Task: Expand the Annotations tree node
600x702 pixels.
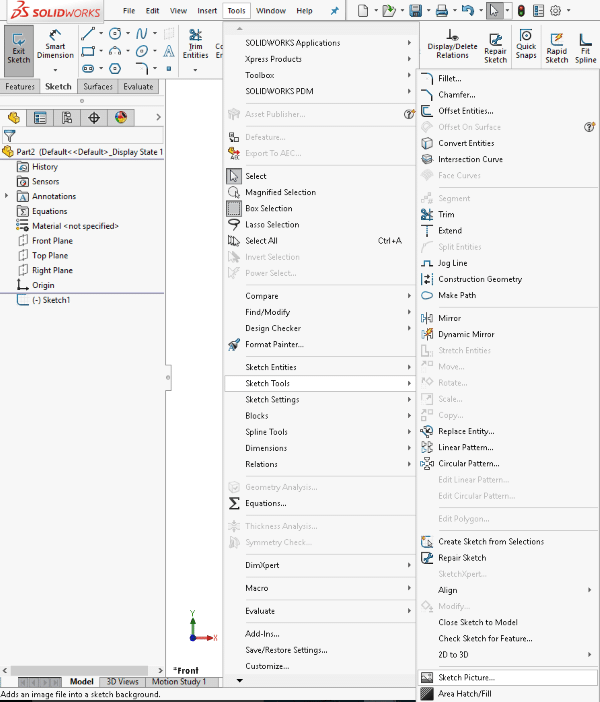Action: pos(6,196)
